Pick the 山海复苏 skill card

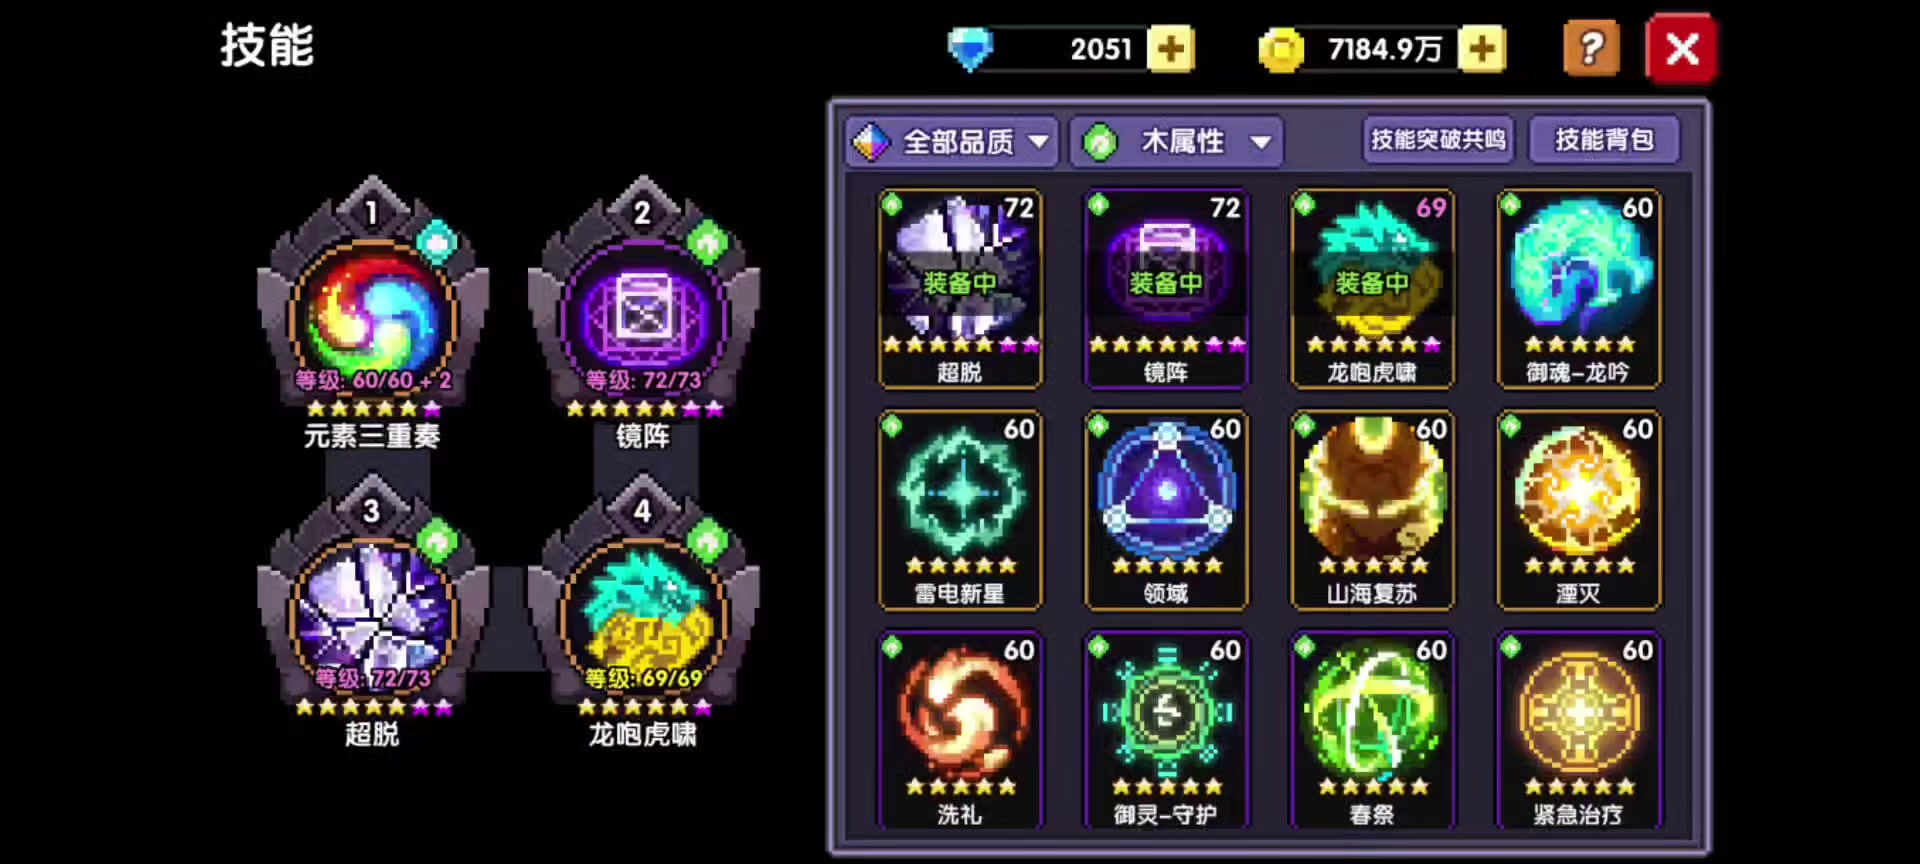pos(1372,509)
